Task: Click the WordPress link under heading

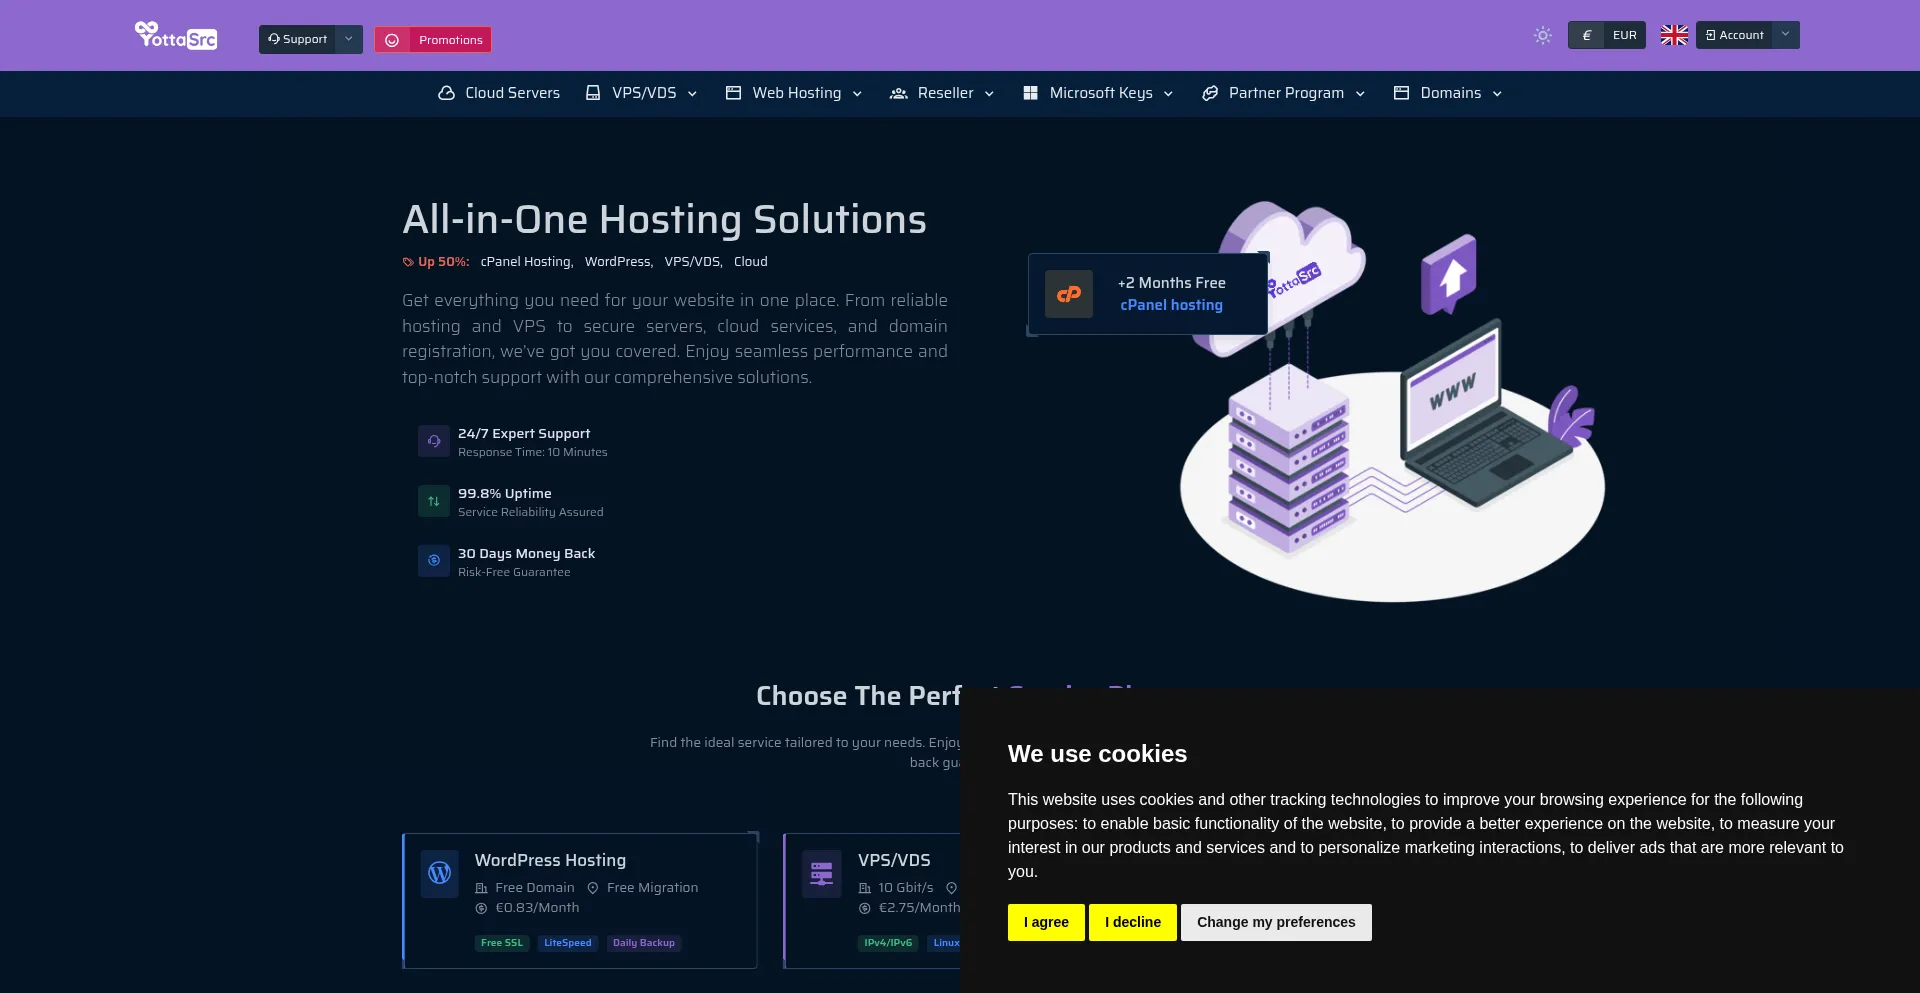Action: coord(619,262)
